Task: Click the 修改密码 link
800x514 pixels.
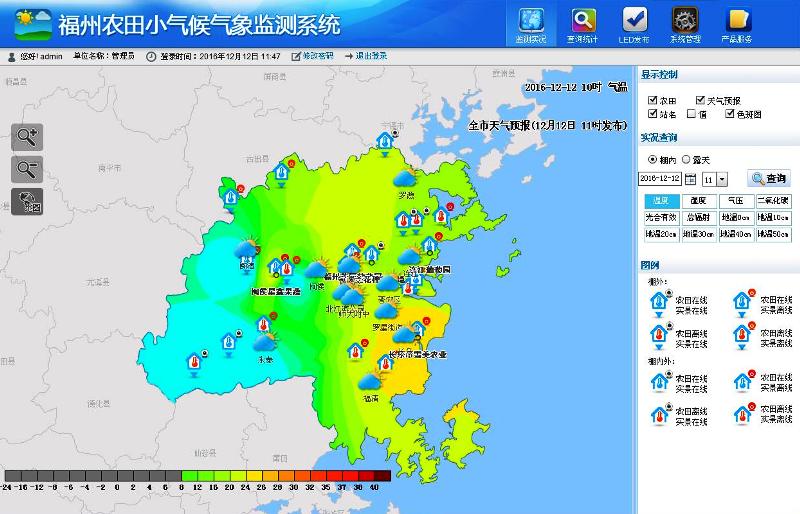Action: [314, 56]
